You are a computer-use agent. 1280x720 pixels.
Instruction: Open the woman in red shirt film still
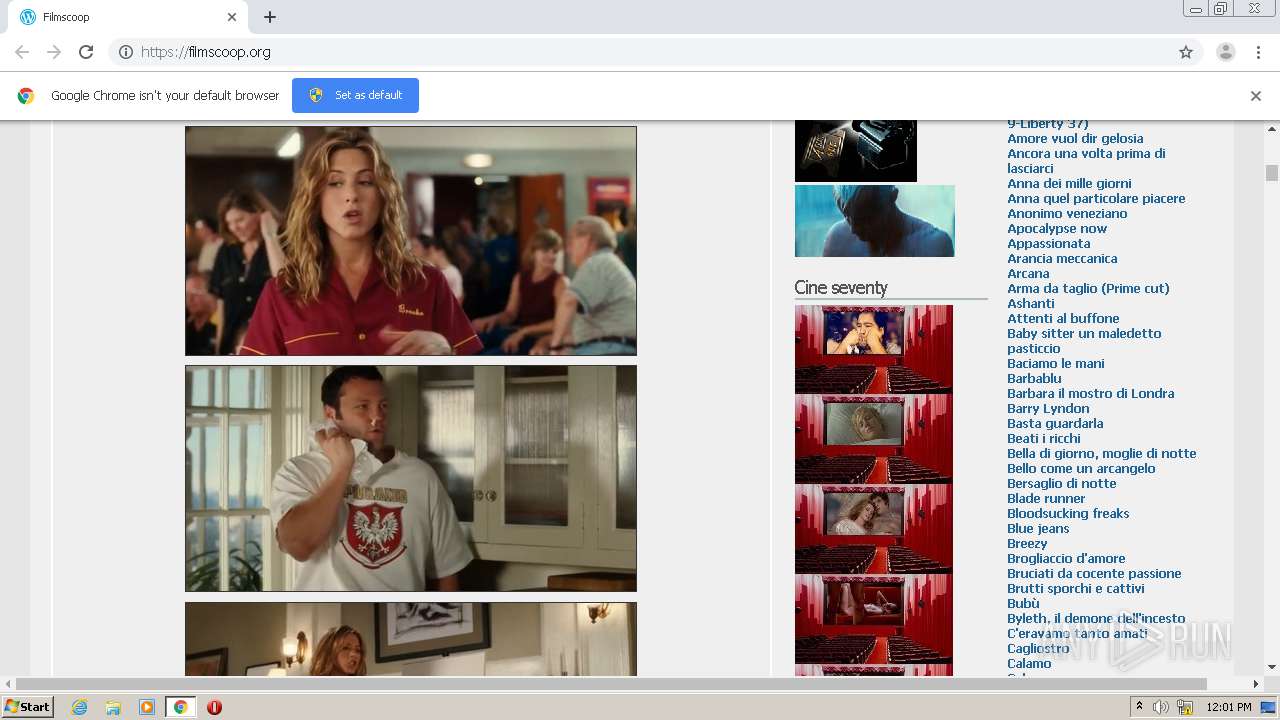(411, 241)
